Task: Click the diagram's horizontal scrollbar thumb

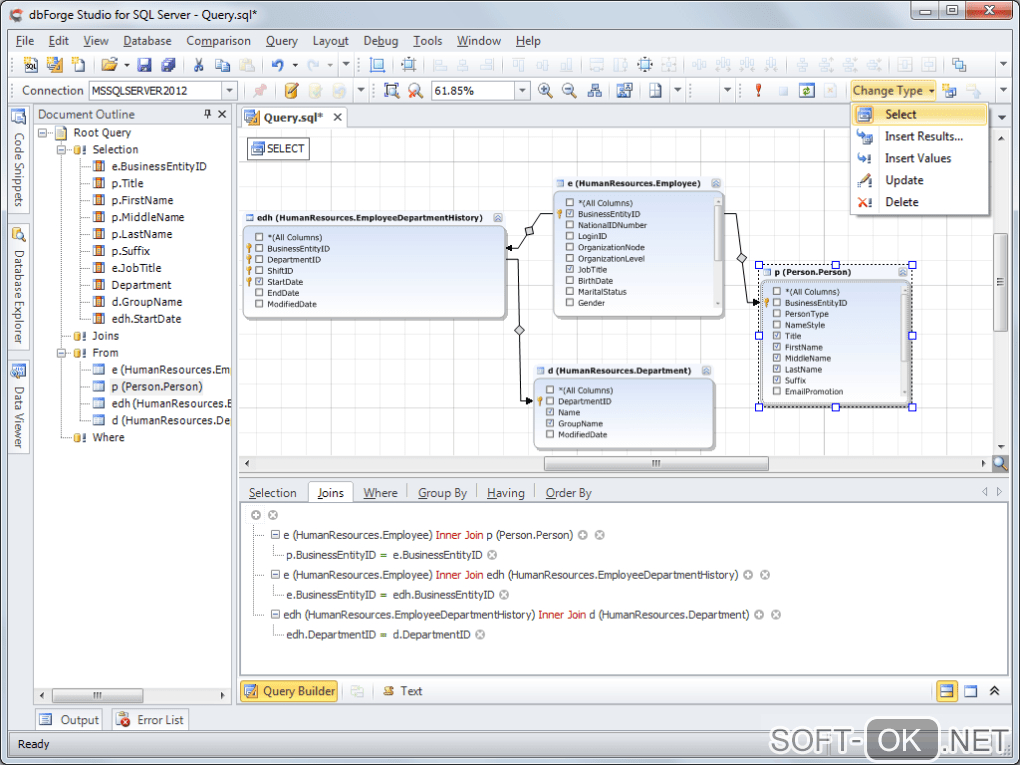Action: pyautogui.click(x=655, y=463)
